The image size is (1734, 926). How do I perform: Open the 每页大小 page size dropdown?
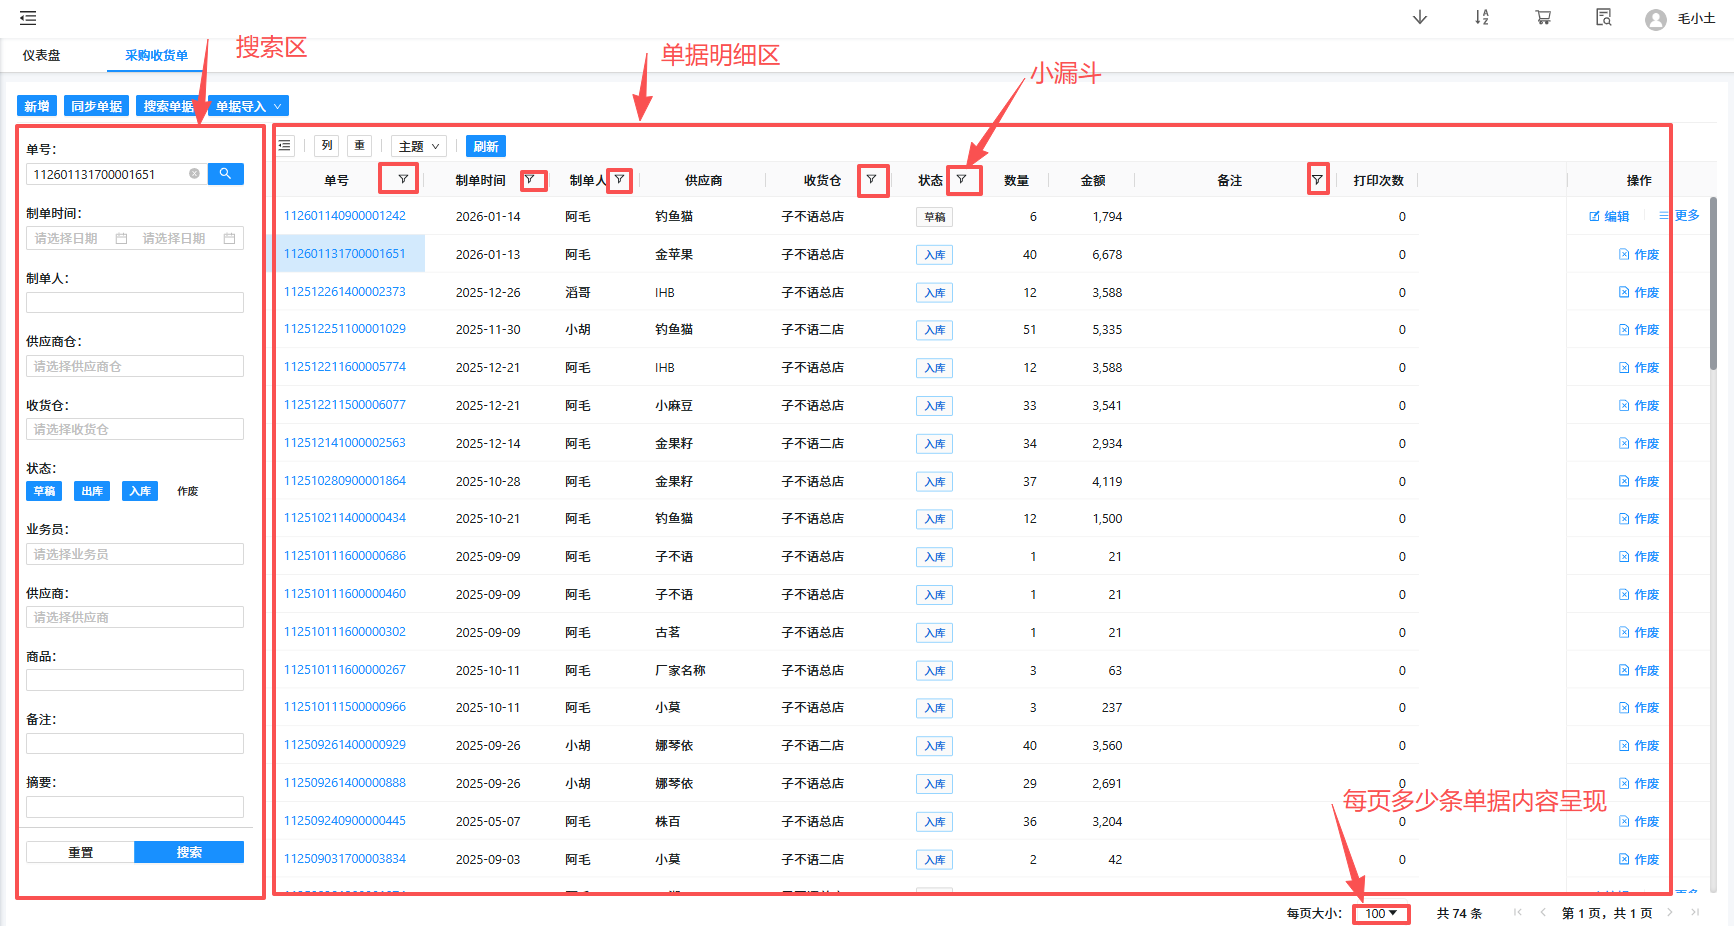(x=1381, y=913)
